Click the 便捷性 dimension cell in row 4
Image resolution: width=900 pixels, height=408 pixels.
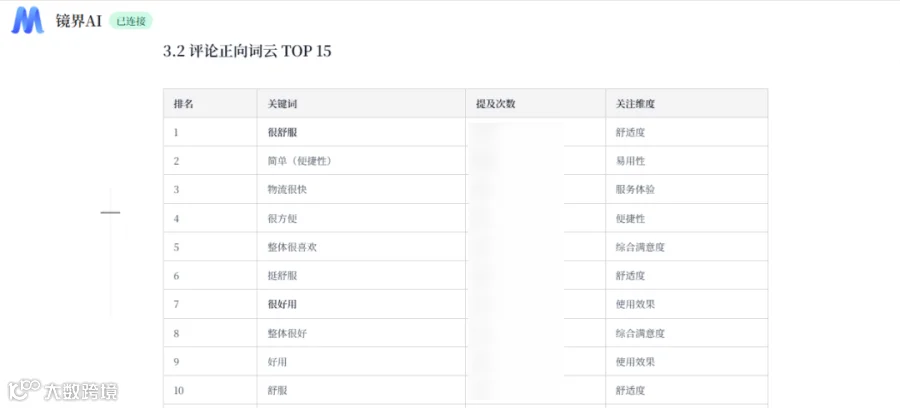click(x=686, y=218)
